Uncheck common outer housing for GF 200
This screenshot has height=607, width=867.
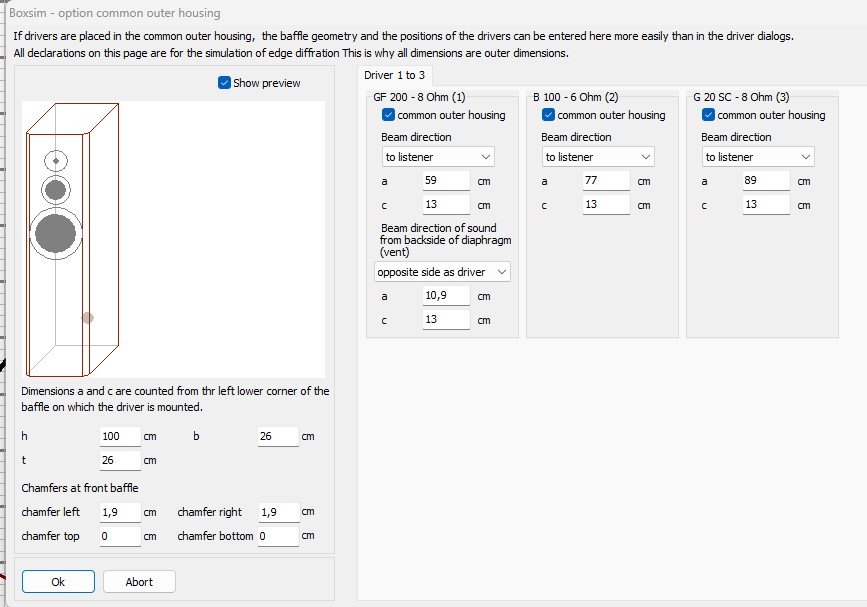point(388,115)
